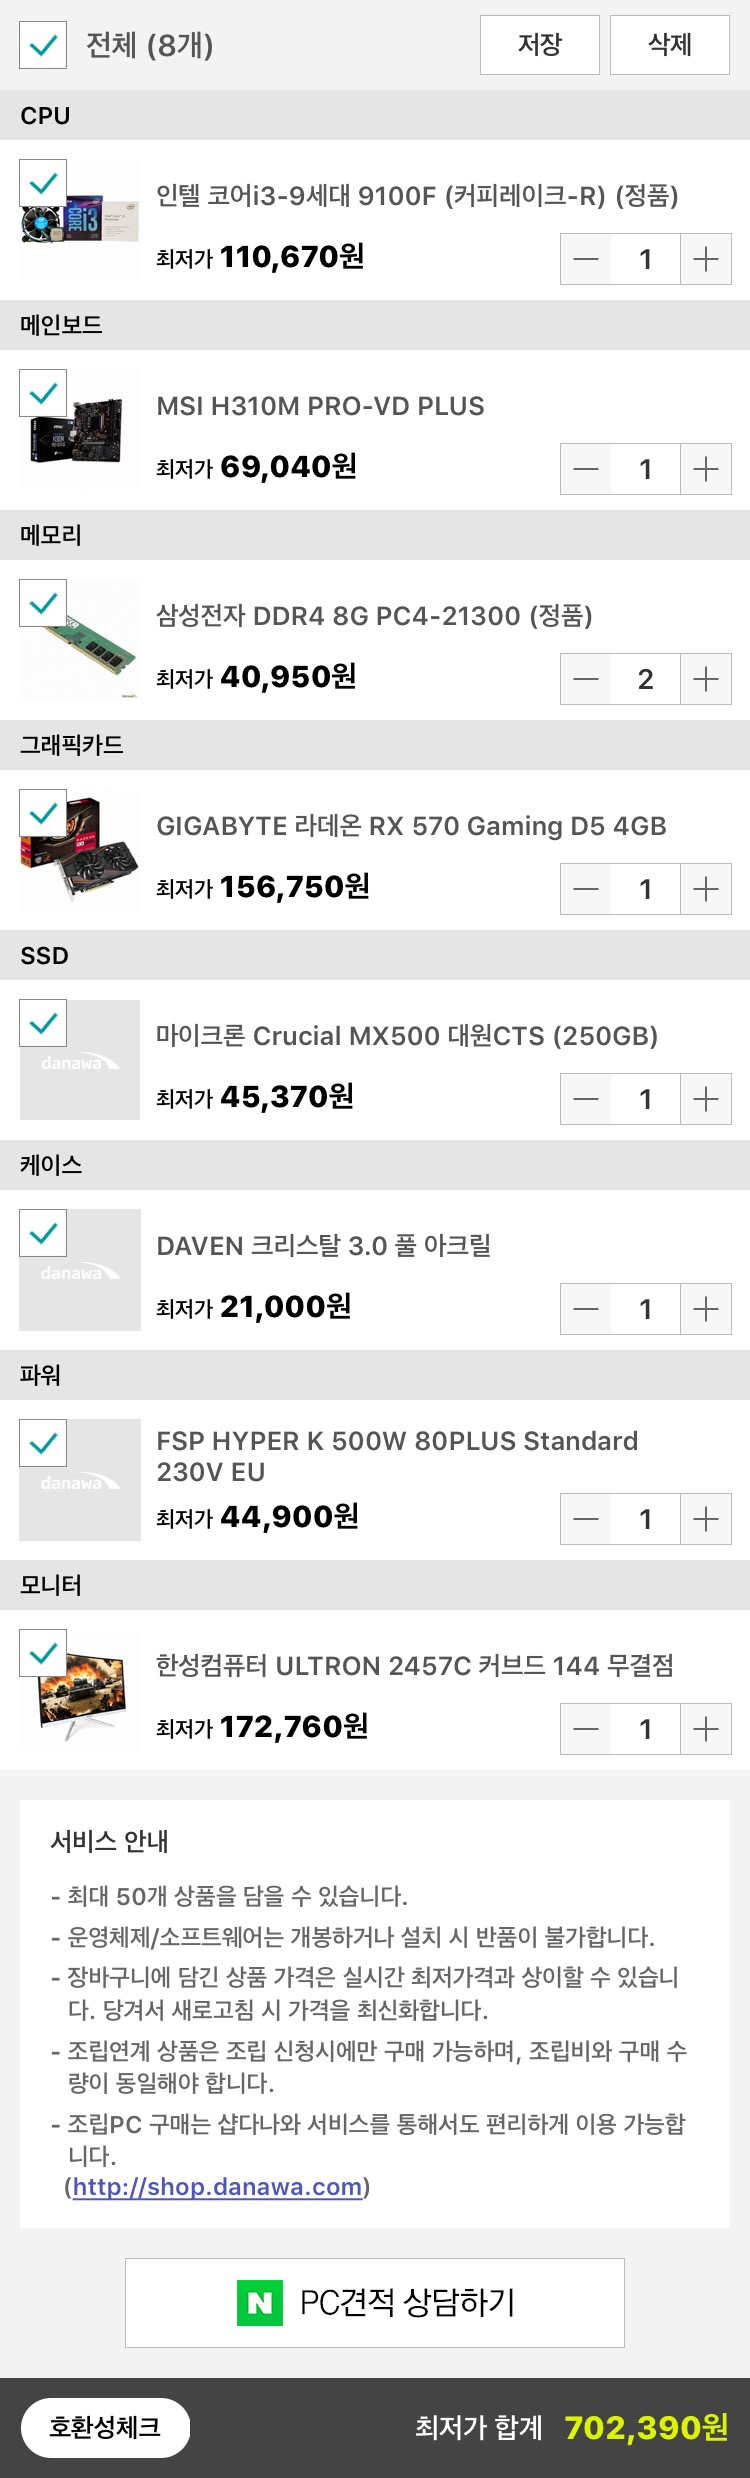Screen dimensions: 750x2478
Task: Open MSI H310M PRO-VD PLUS product title
Action: pos(320,406)
